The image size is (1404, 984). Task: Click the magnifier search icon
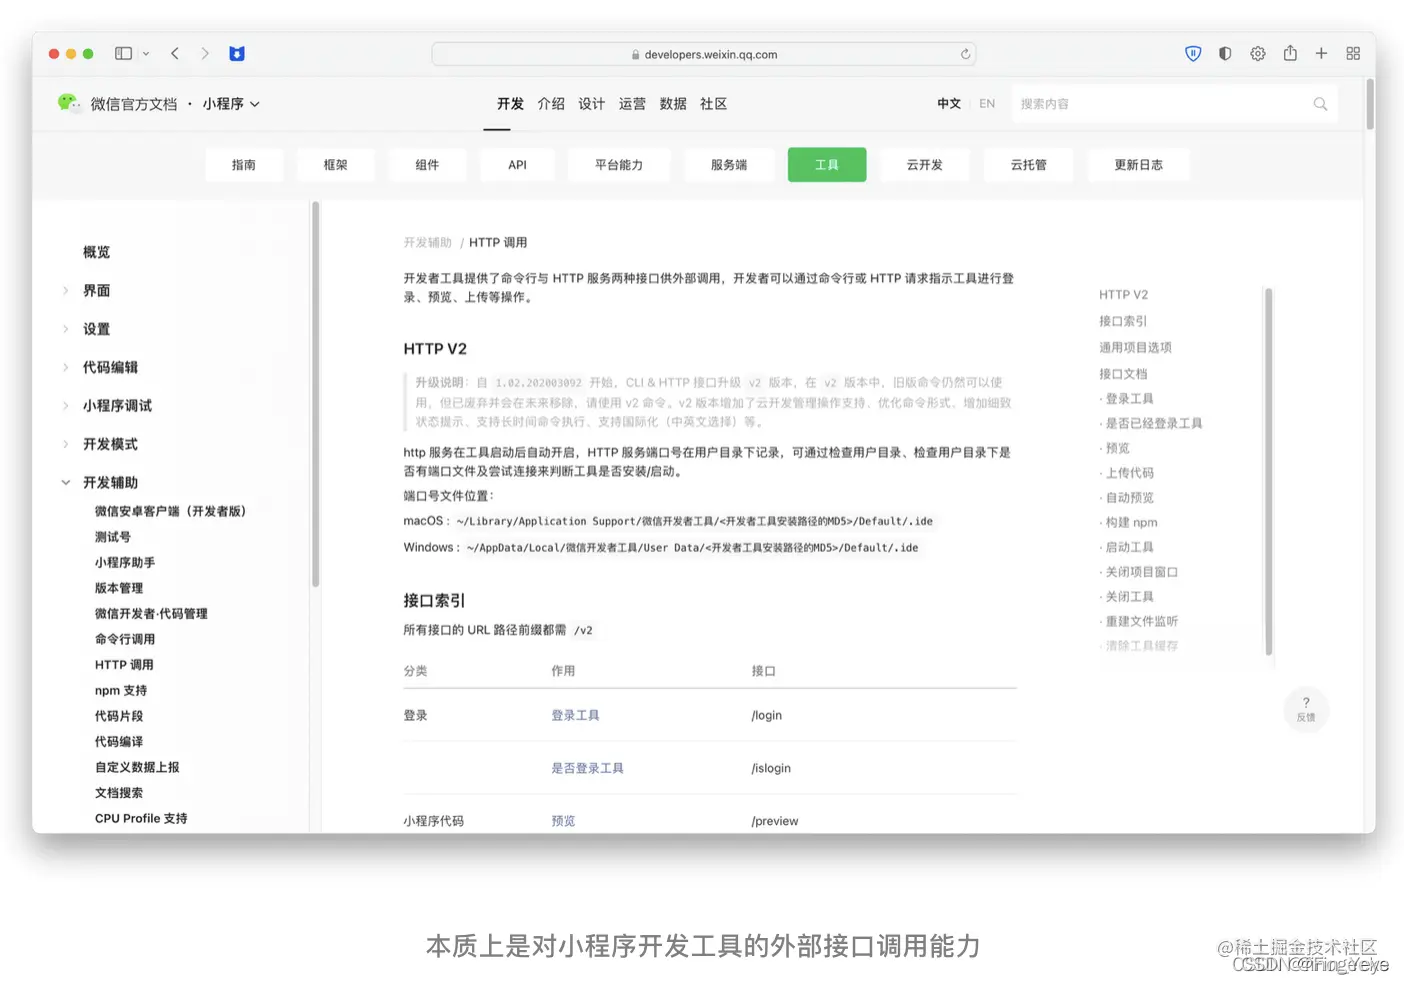pos(1320,104)
